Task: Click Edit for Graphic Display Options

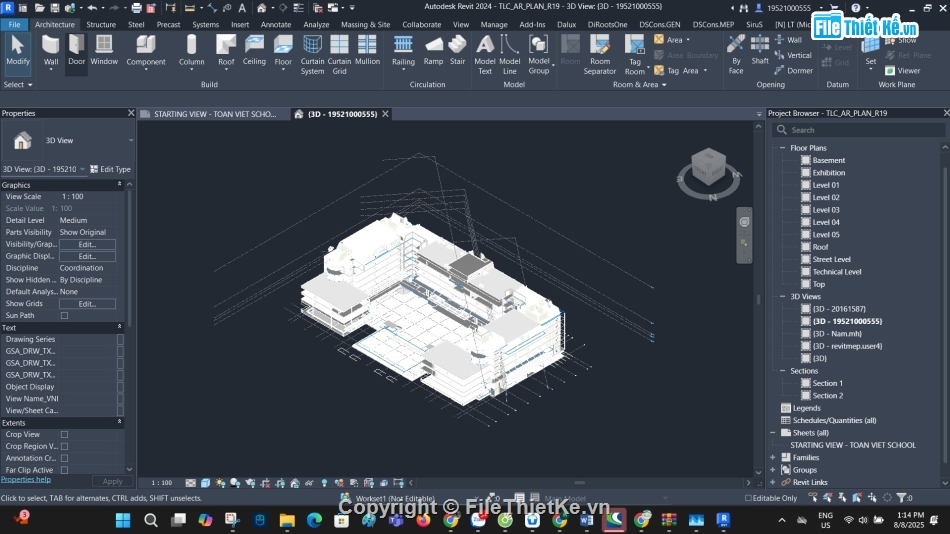Action: pyautogui.click(x=87, y=256)
